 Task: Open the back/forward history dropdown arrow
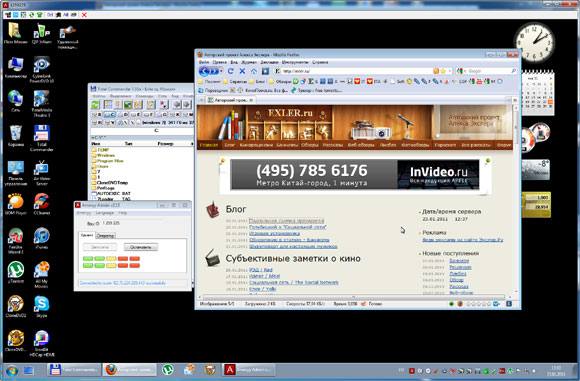point(221,71)
